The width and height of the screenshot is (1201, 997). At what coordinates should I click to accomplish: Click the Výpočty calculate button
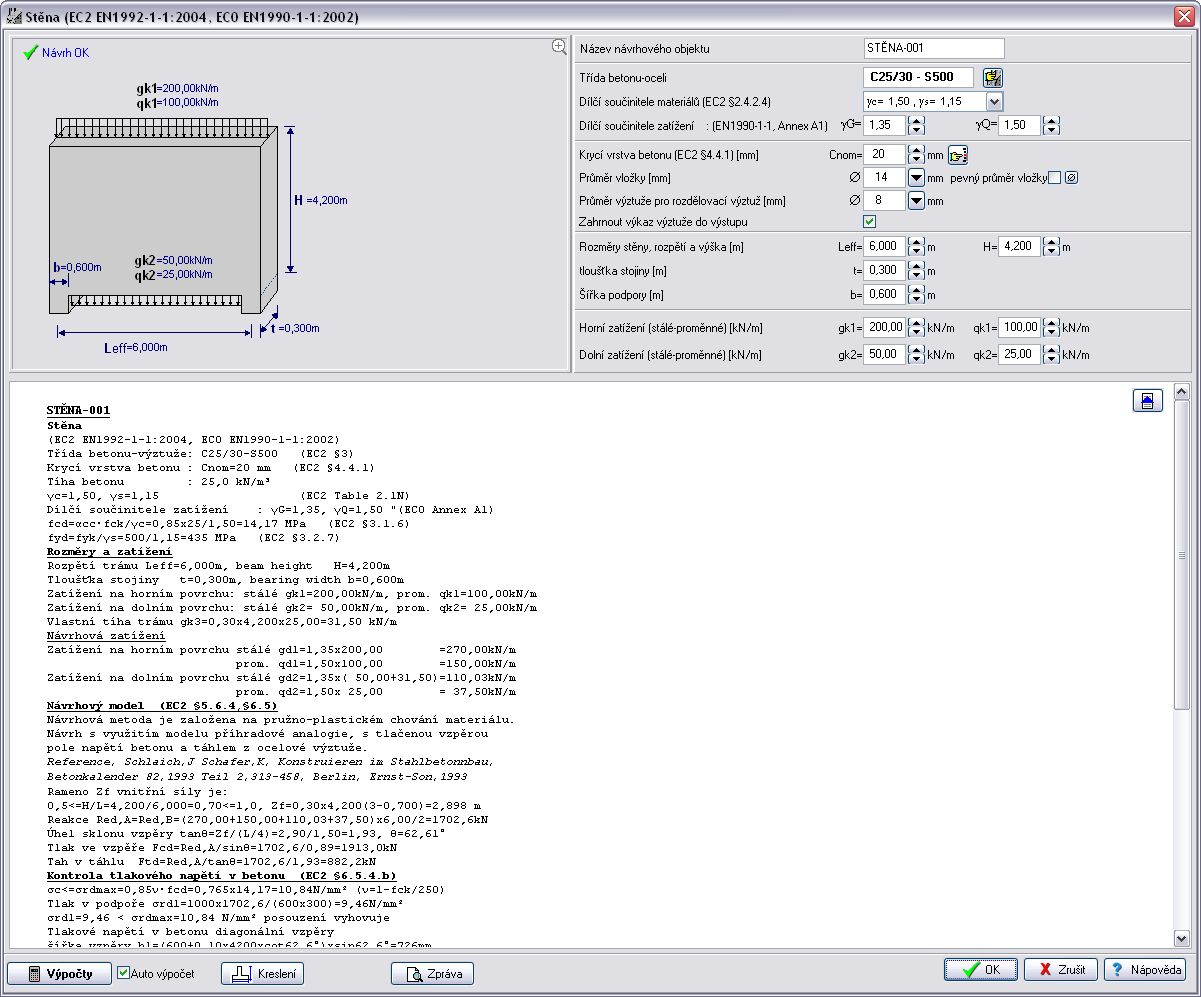59,973
